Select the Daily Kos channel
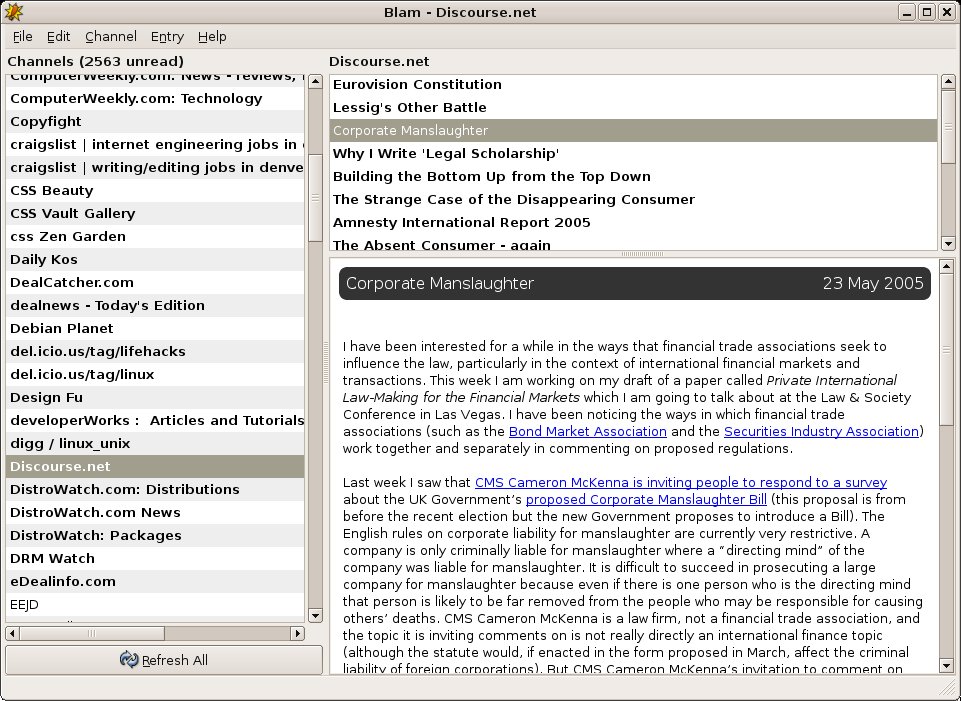The width and height of the screenshot is (961, 701). 155,259
